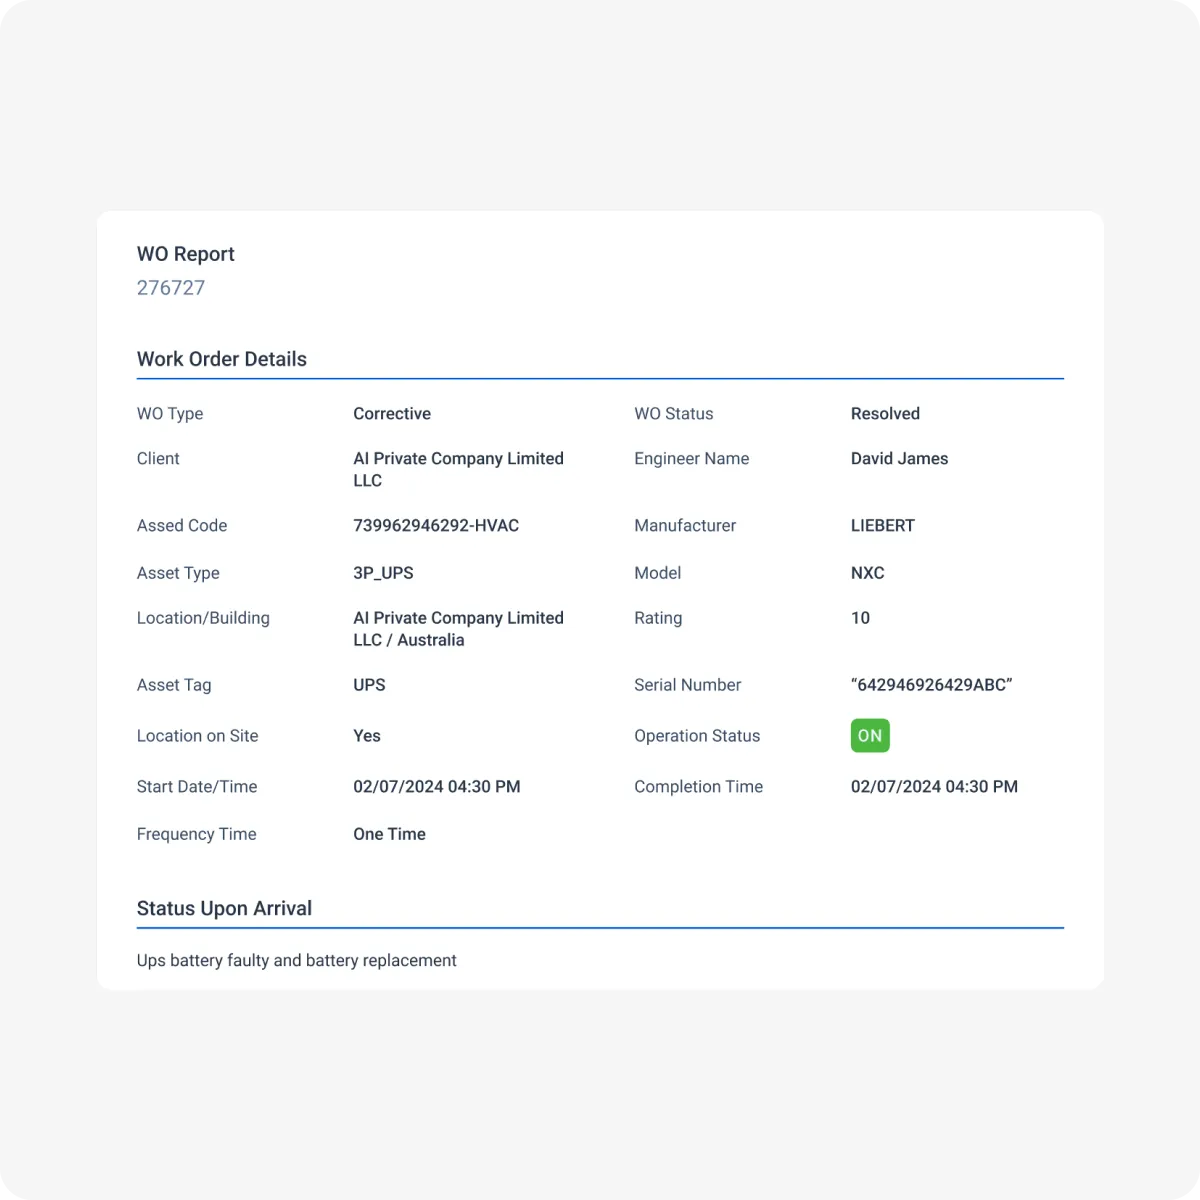The width and height of the screenshot is (1200, 1200).
Task: Click the Asset Type 3P_UPS value
Action: (381, 573)
